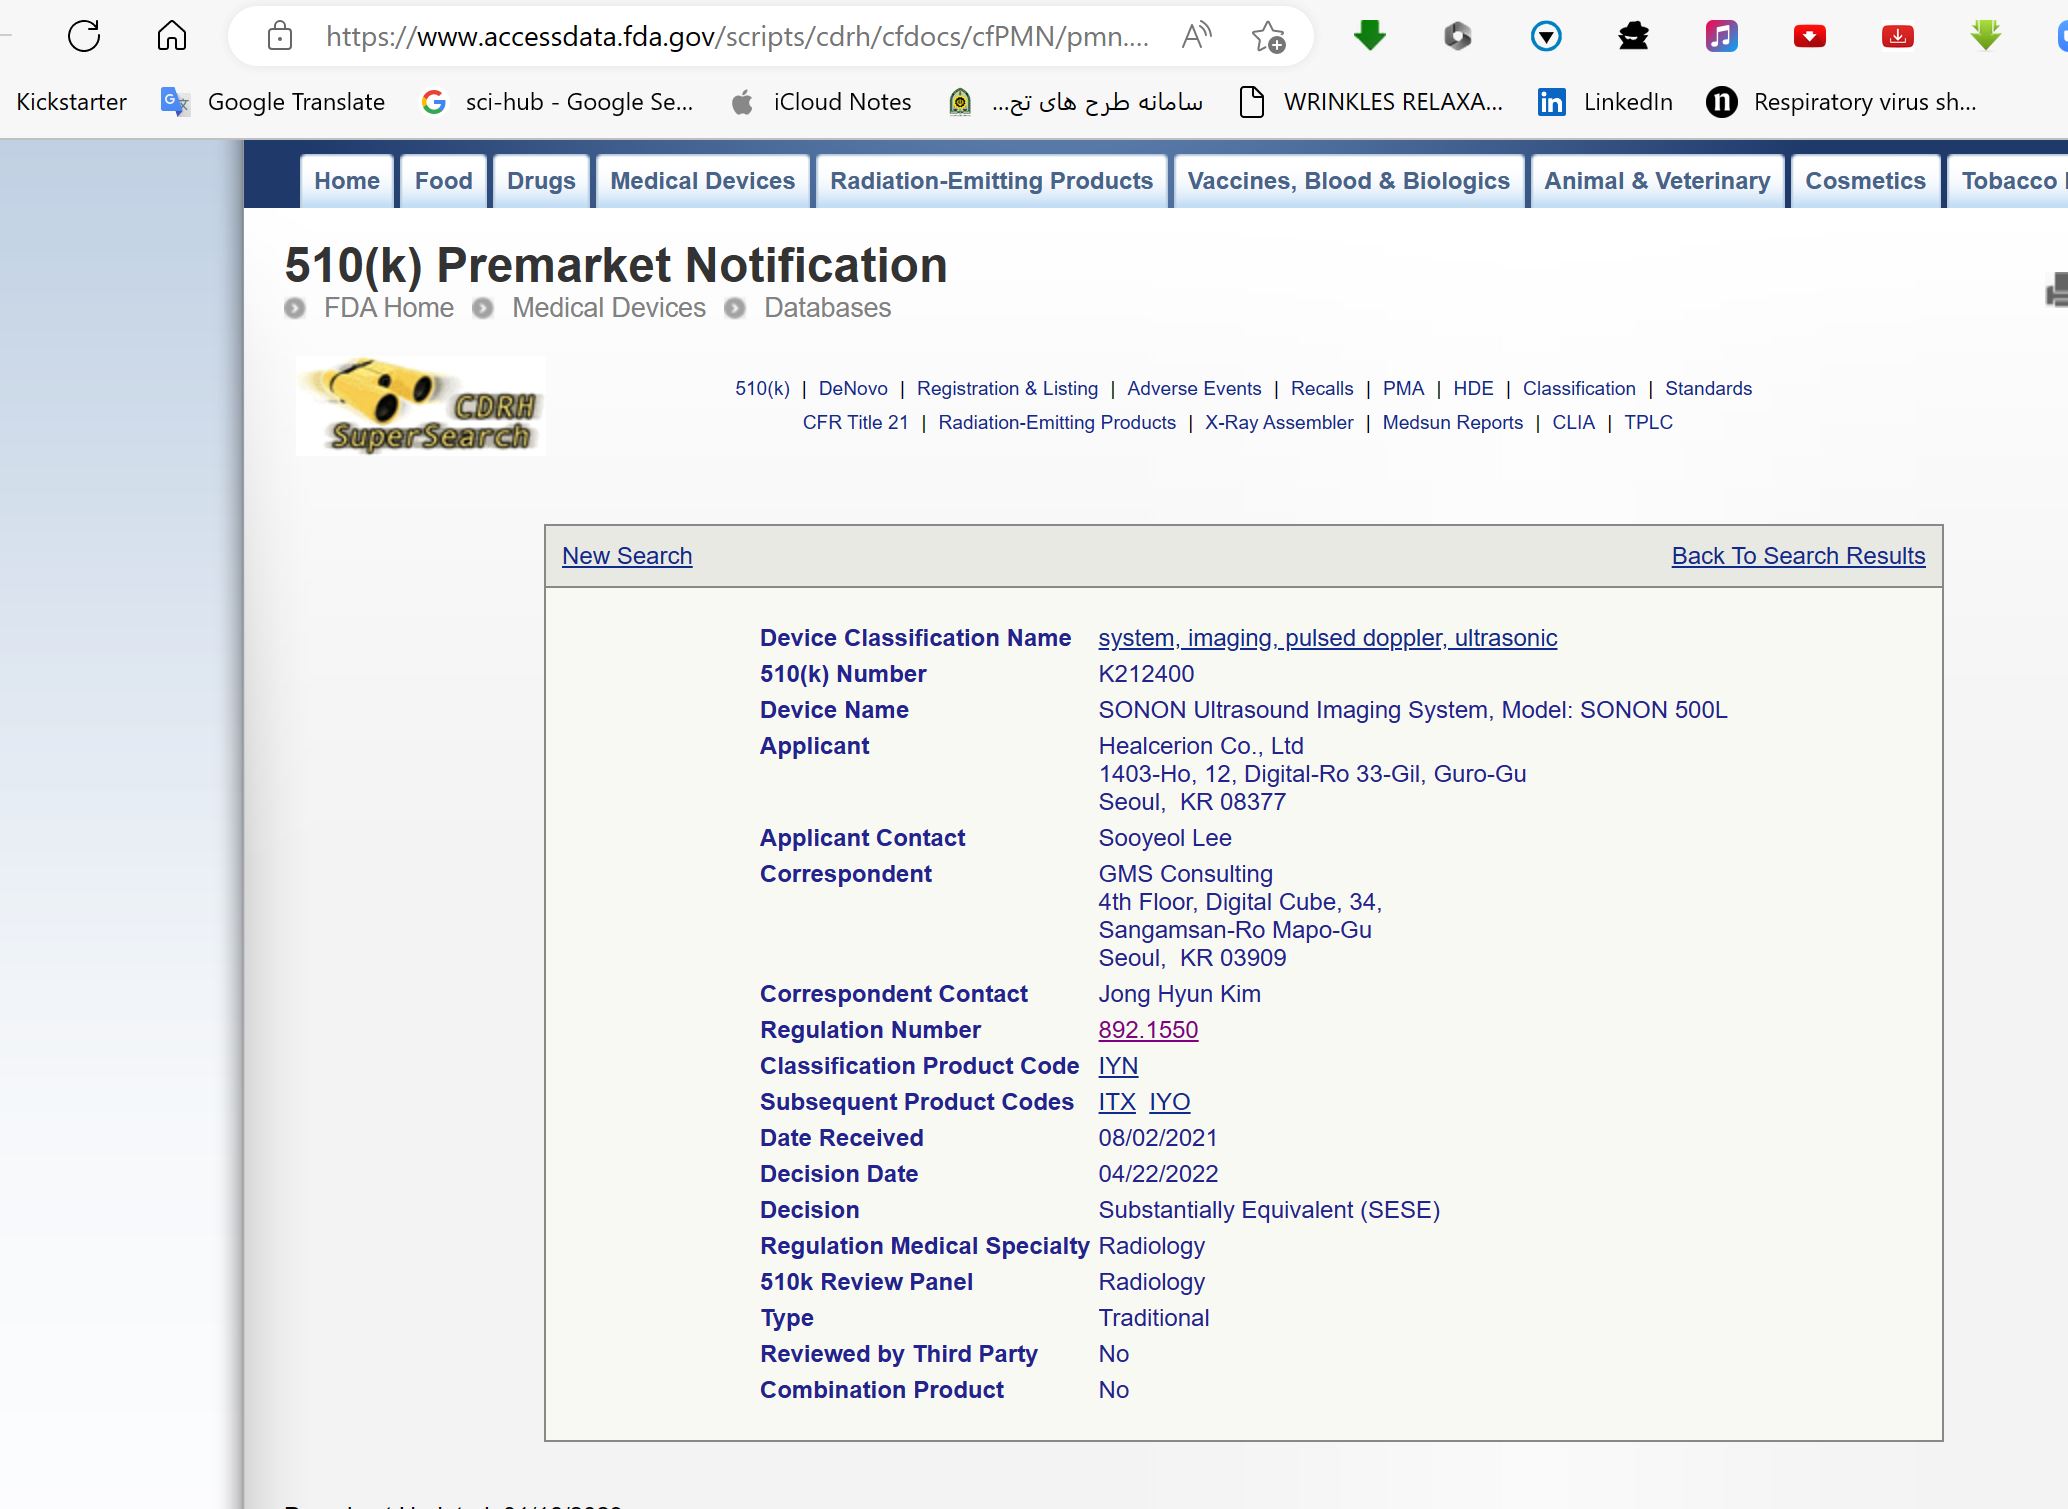Activate the Read aloud icon in address bar
Image resolution: width=2068 pixels, height=1509 pixels.
point(1196,37)
